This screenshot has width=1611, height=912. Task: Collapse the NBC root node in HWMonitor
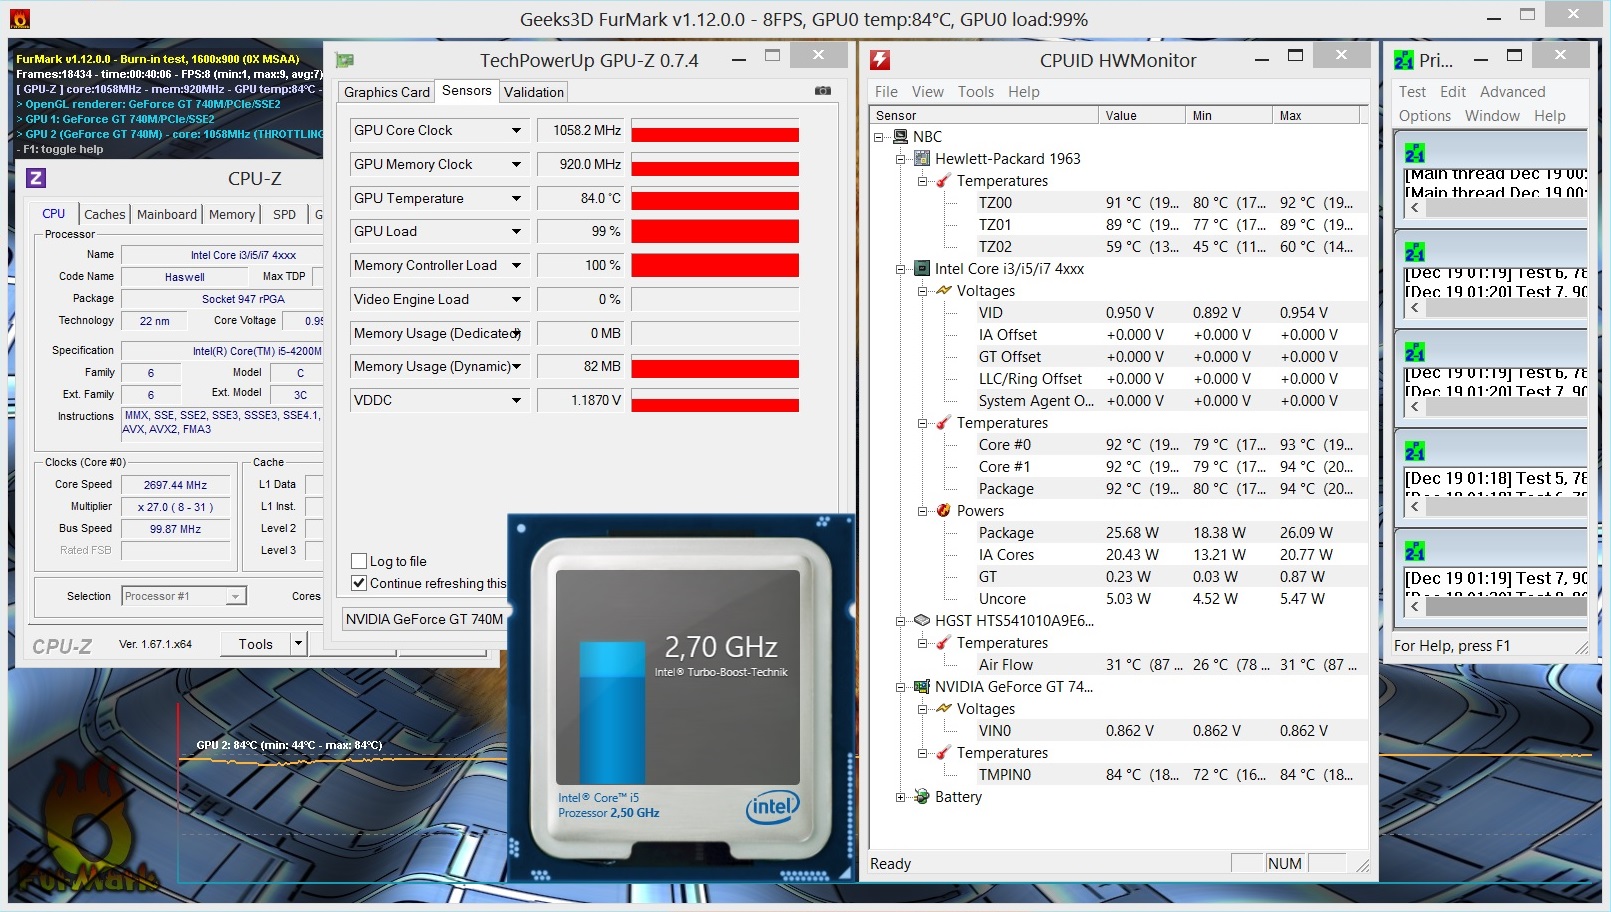[879, 136]
